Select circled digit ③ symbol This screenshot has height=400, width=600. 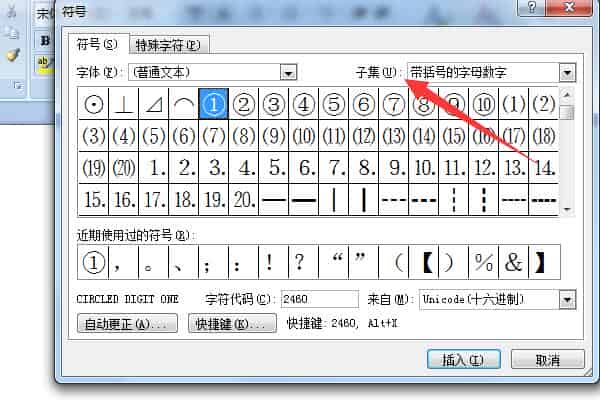(274, 104)
